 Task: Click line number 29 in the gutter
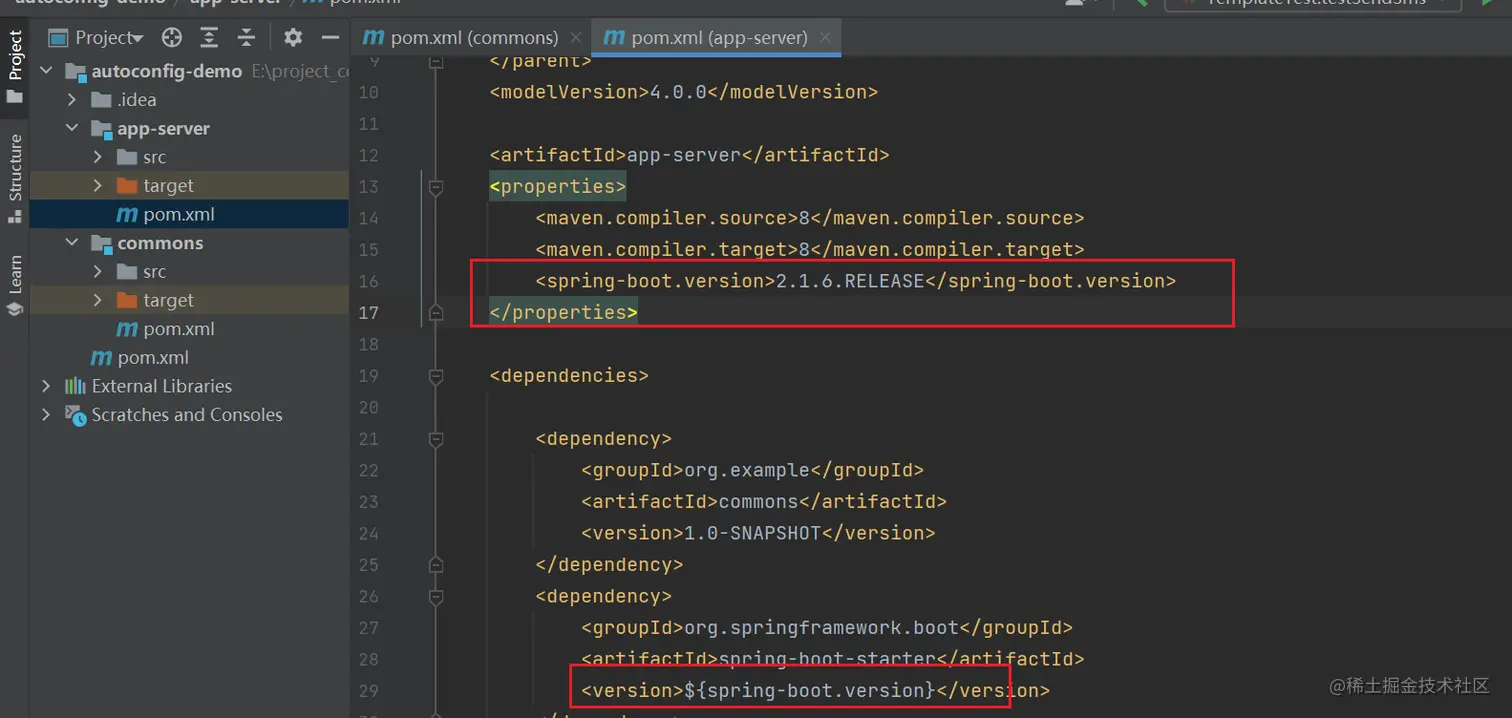tap(368, 691)
